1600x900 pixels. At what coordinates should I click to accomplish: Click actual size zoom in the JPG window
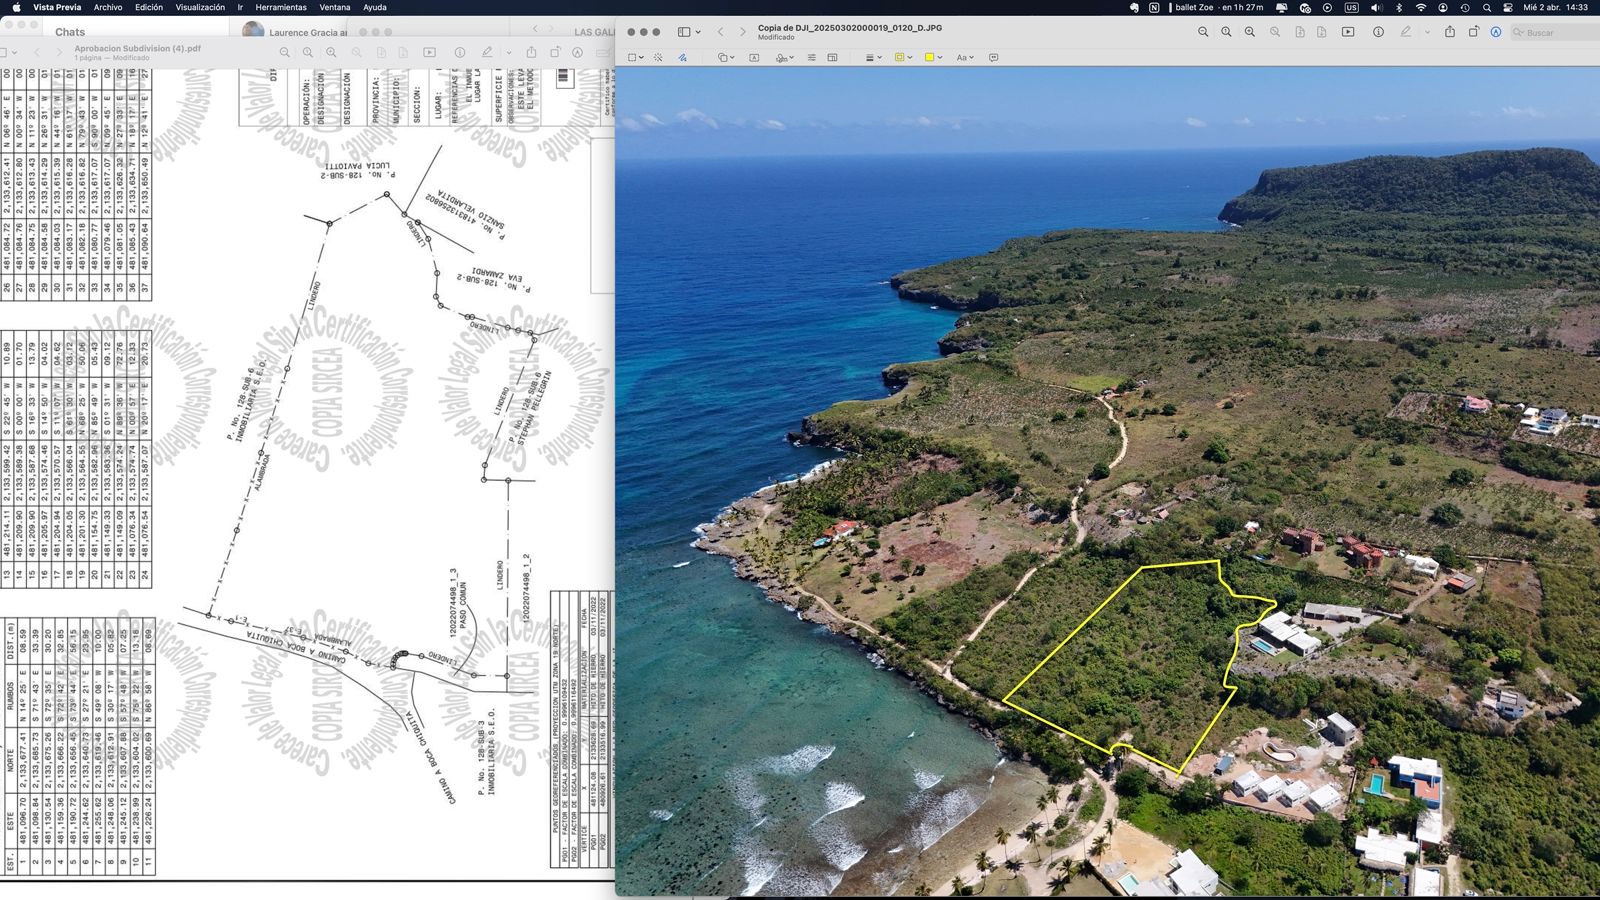point(1226,32)
